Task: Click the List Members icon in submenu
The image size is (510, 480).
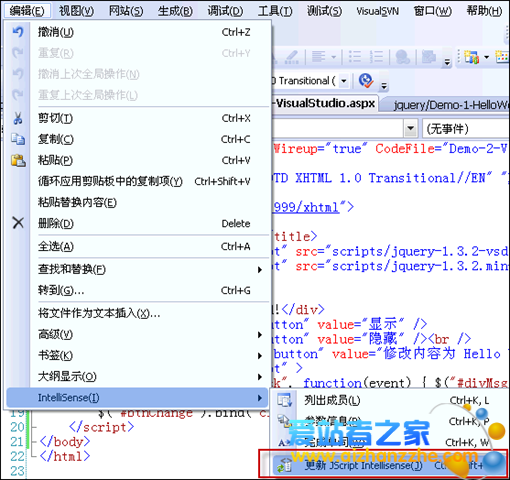Action: click(x=284, y=400)
